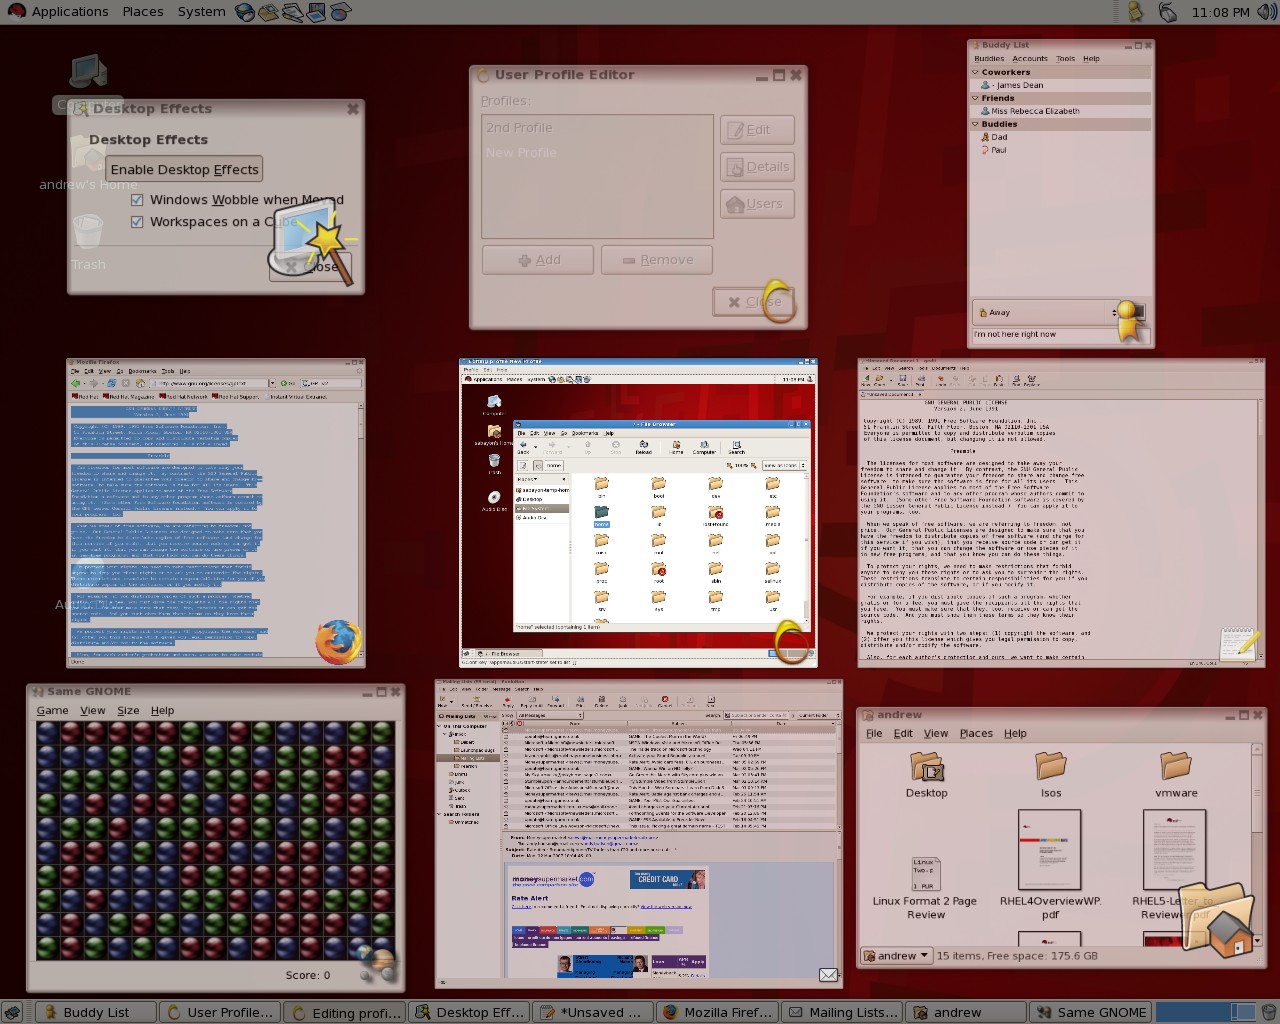The width and height of the screenshot is (1280, 1024).
Task: Collapse the Friends group in Buddy List
Action: click(x=976, y=98)
